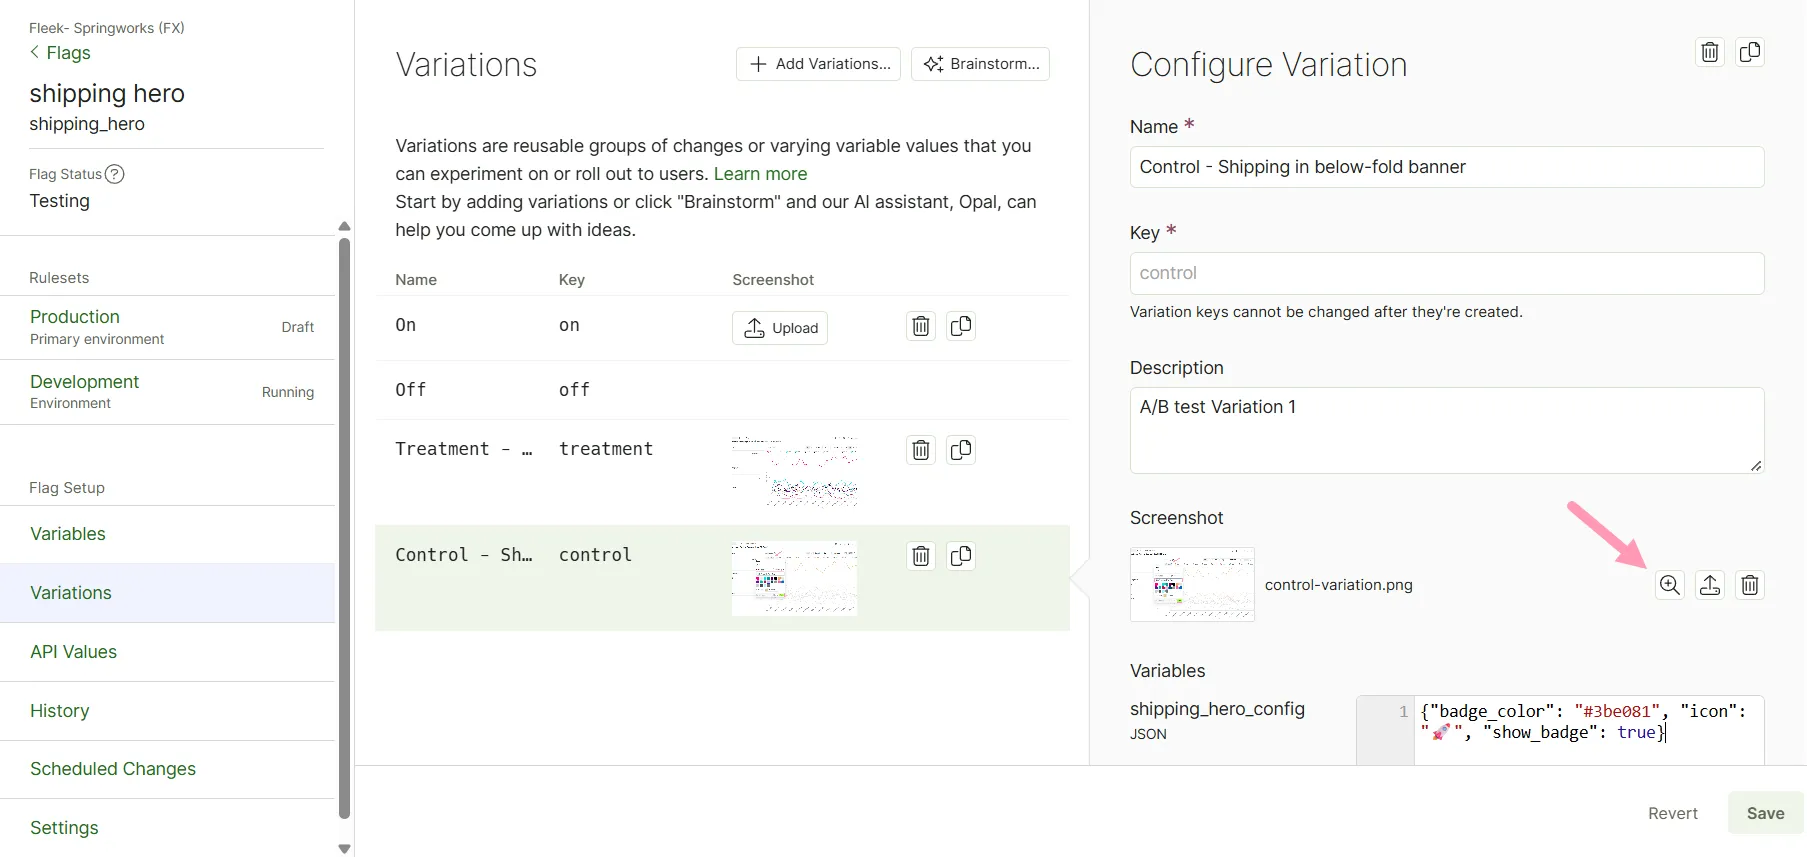Select the Treatment variation name
The image size is (1807, 857).
(x=463, y=449)
